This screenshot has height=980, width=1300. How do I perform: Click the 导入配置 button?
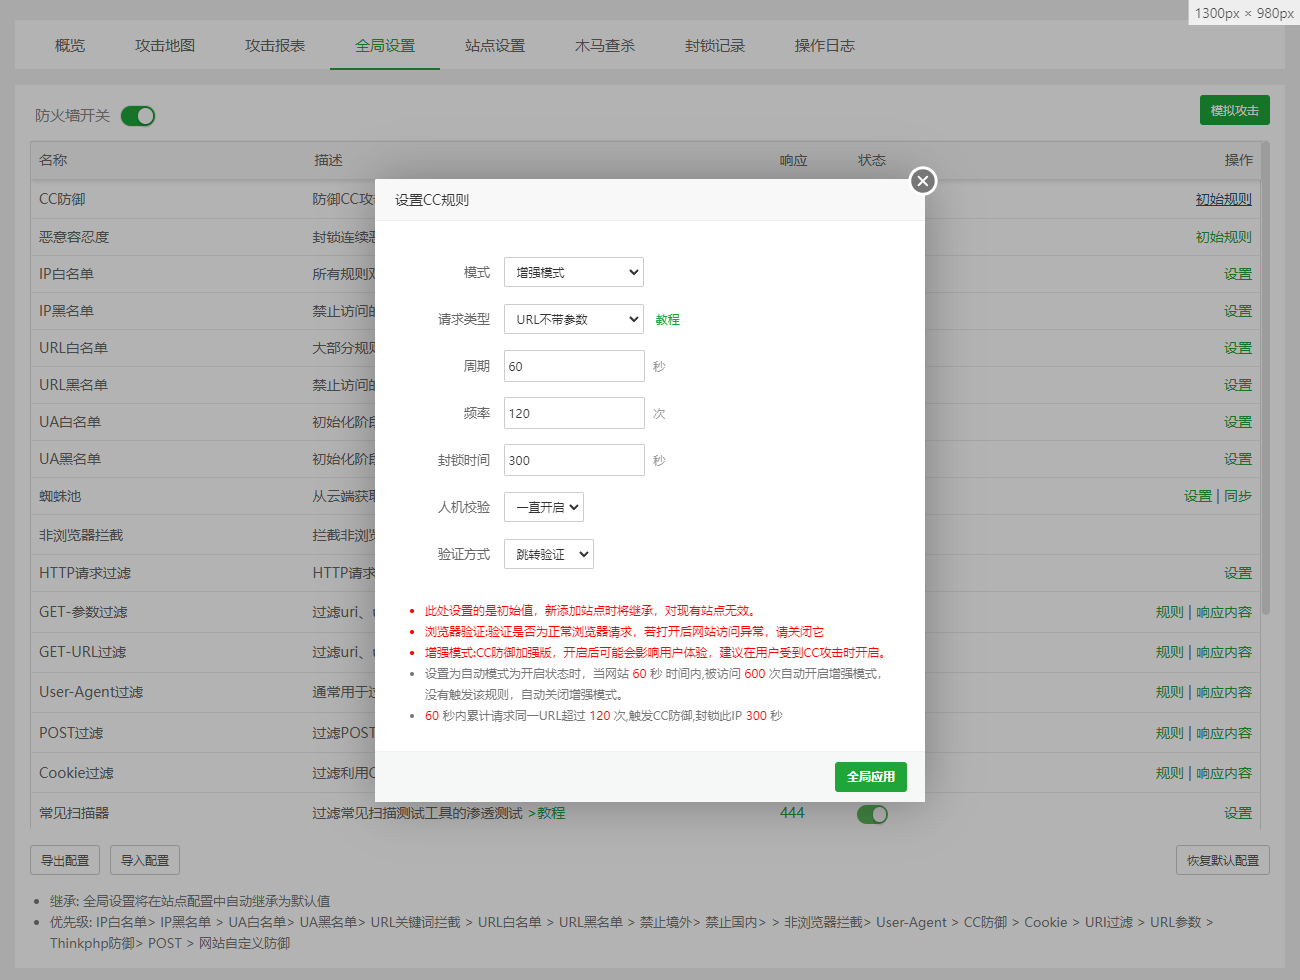tap(145, 860)
